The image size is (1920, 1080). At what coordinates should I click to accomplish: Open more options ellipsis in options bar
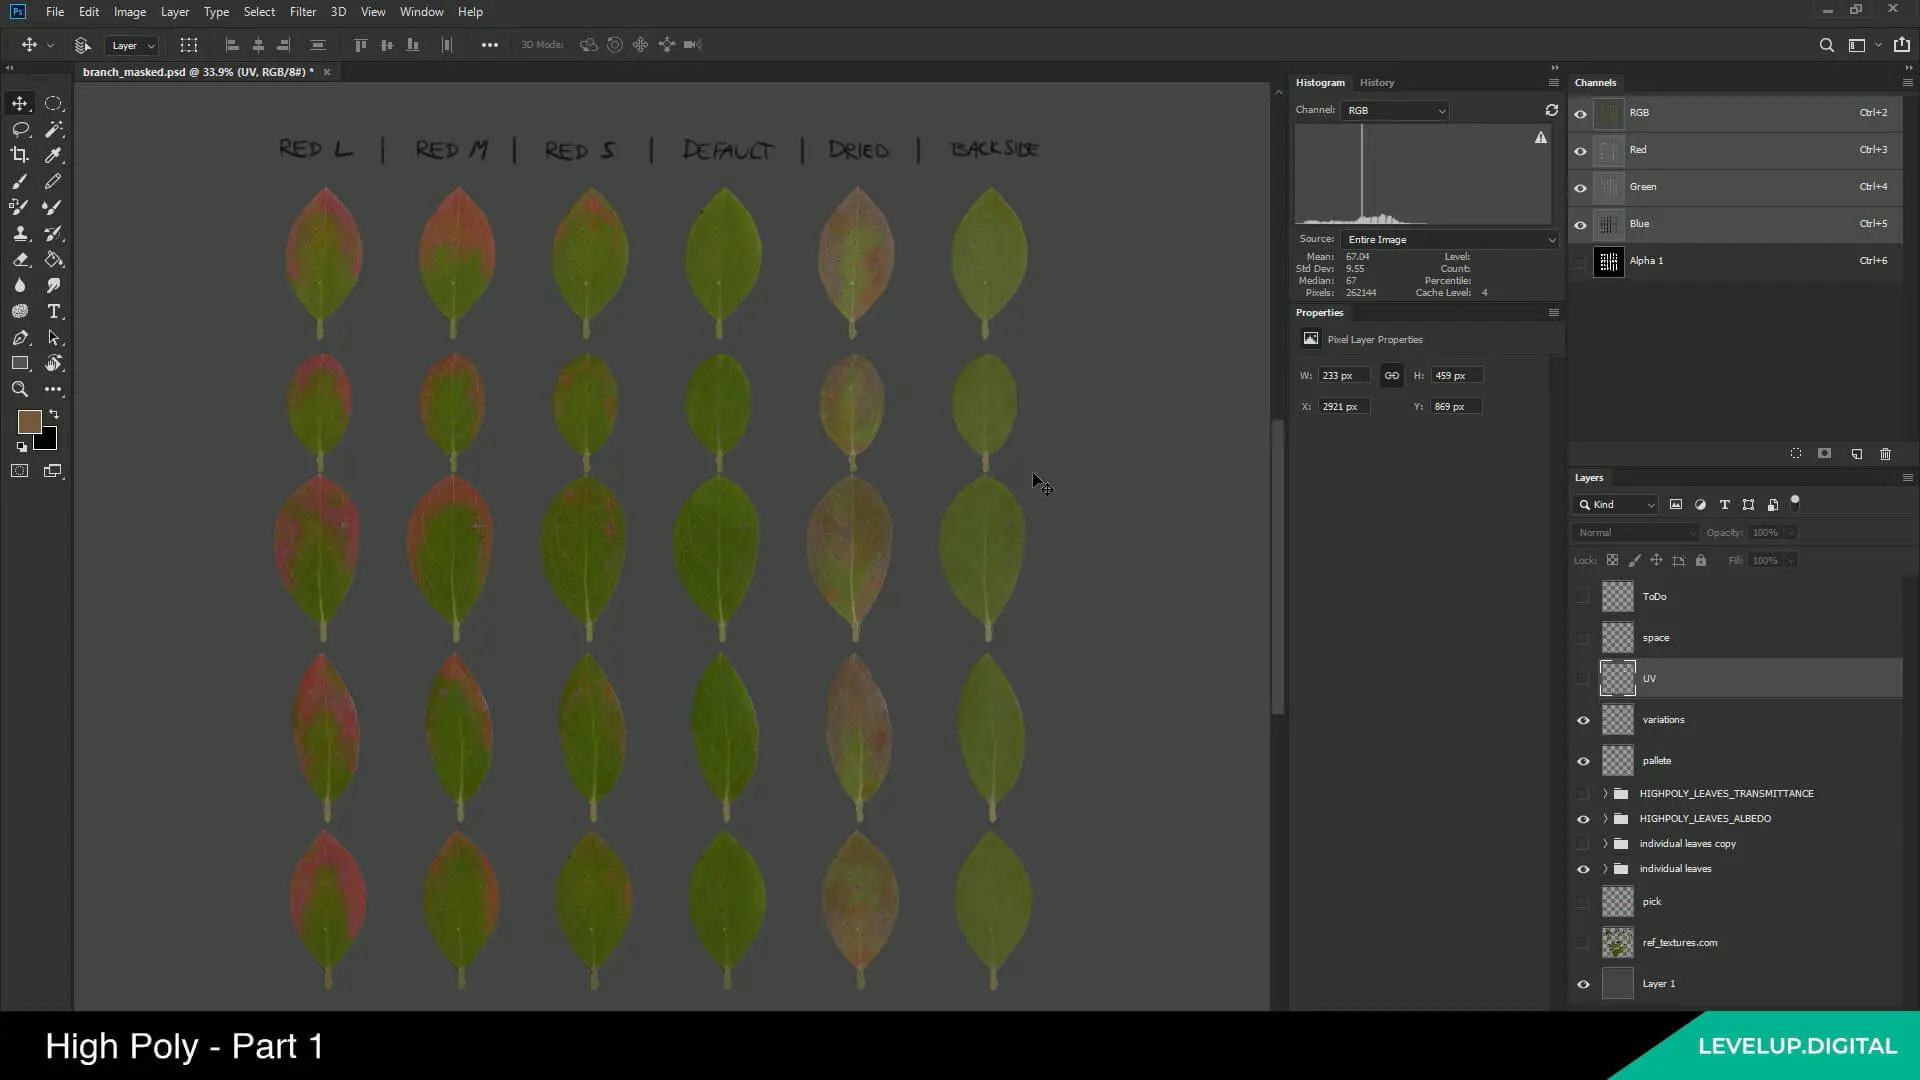(489, 45)
